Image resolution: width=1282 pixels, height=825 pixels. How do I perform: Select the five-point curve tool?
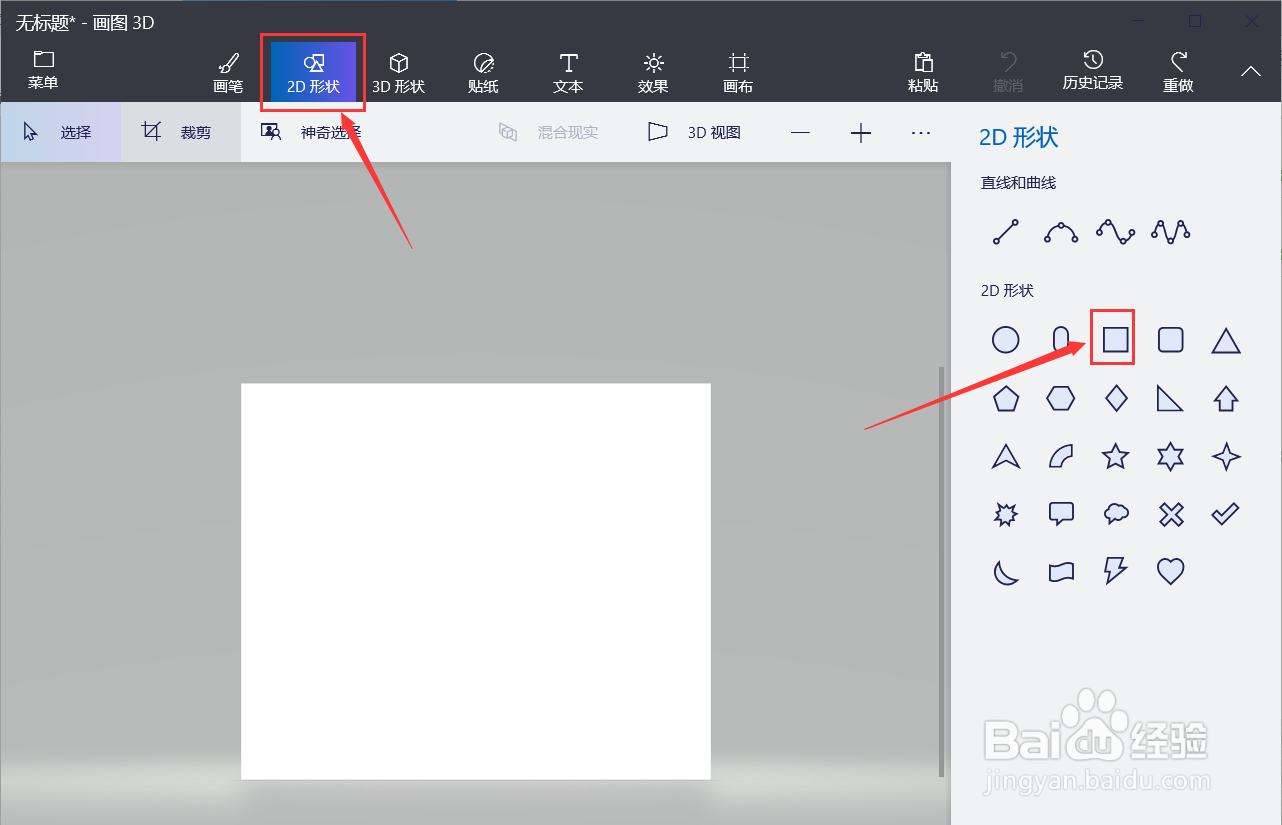point(1170,232)
